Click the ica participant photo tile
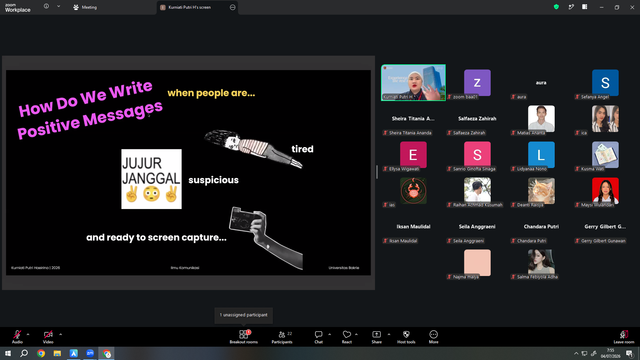 tap(605, 119)
